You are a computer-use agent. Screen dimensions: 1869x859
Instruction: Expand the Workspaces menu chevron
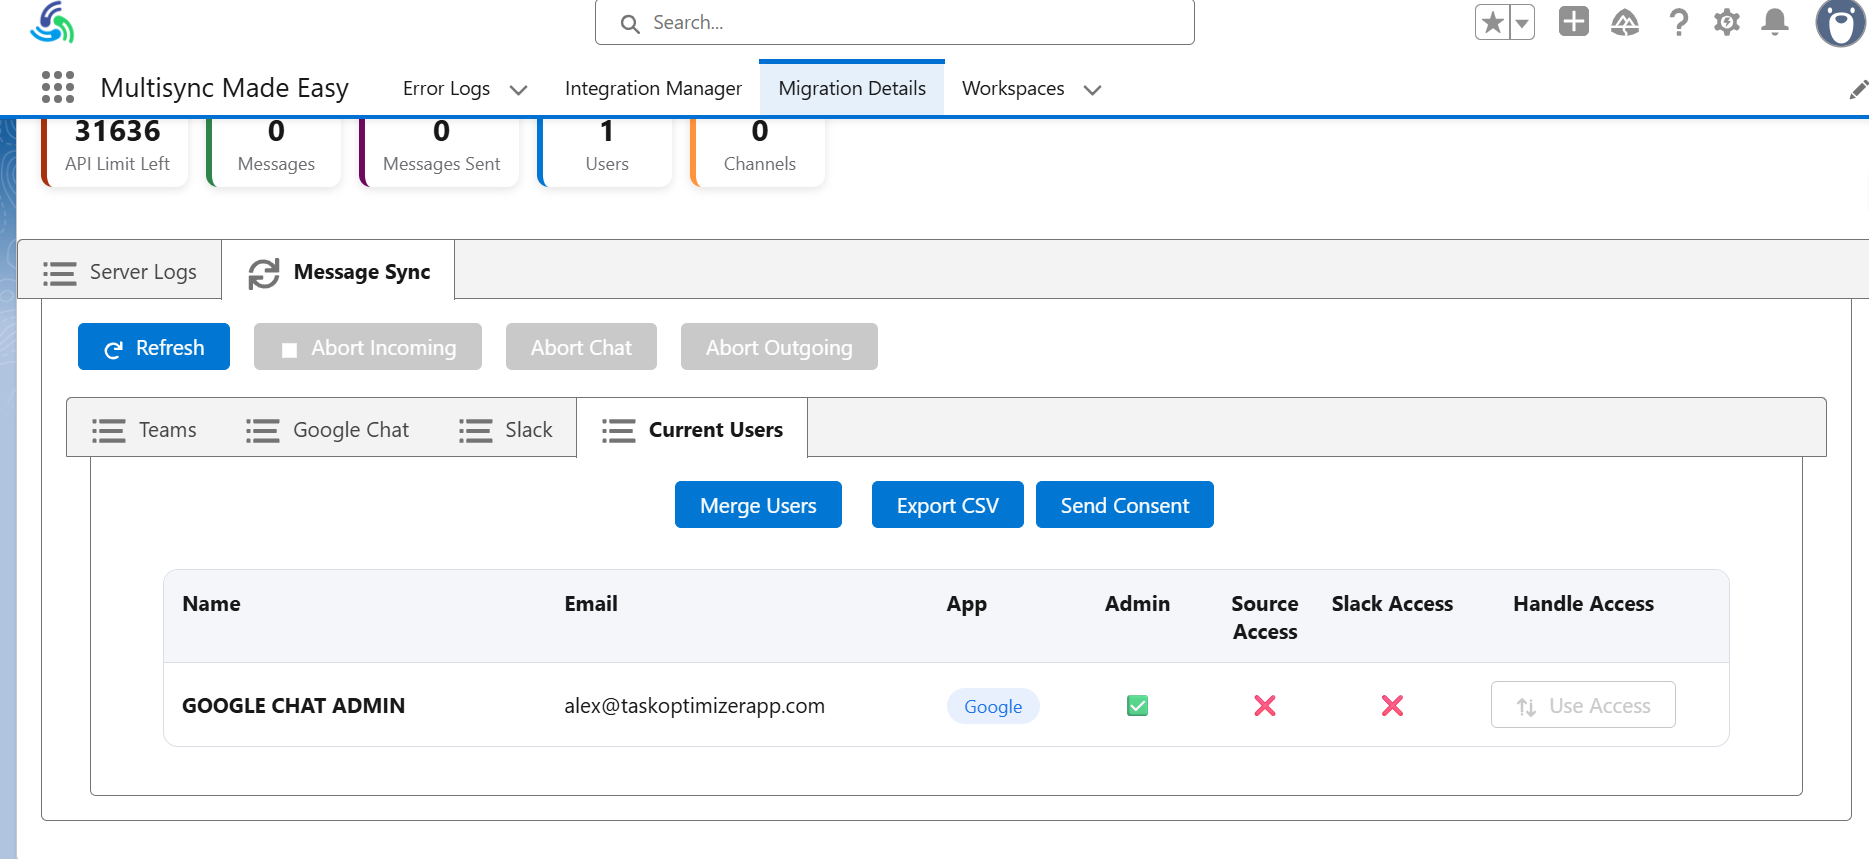pyautogui.click(x=1092, y=90)
